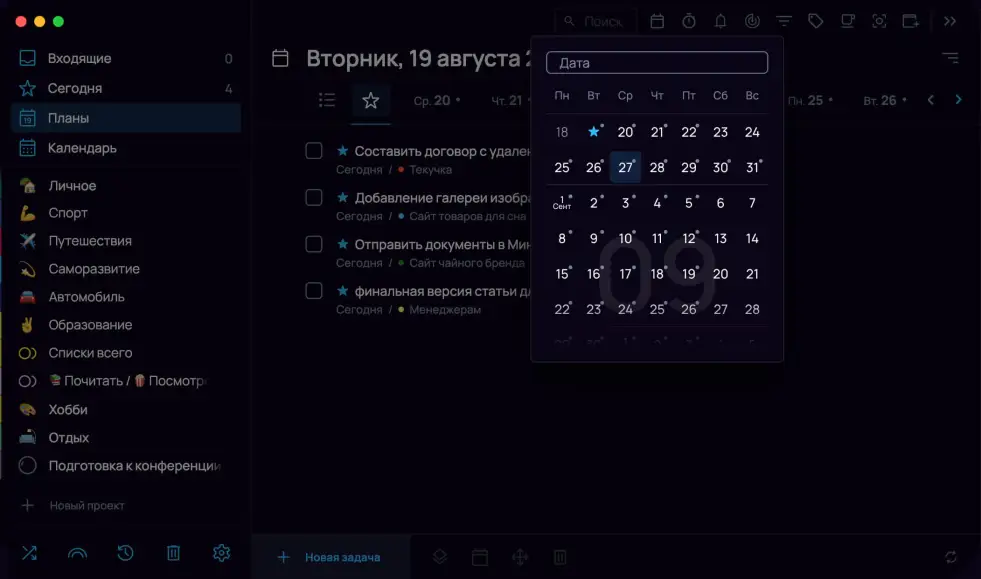This screenshot has width=981, height=579.
Task: Click 'Новая задача' button
Action: coord(331,557)
